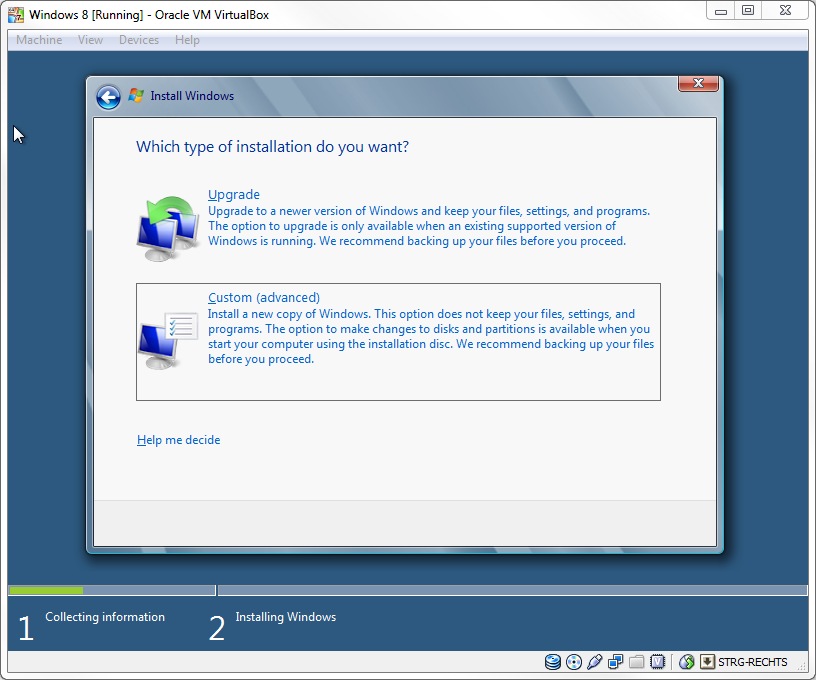Click the Upgrade option's computer icon

point(166,228)
